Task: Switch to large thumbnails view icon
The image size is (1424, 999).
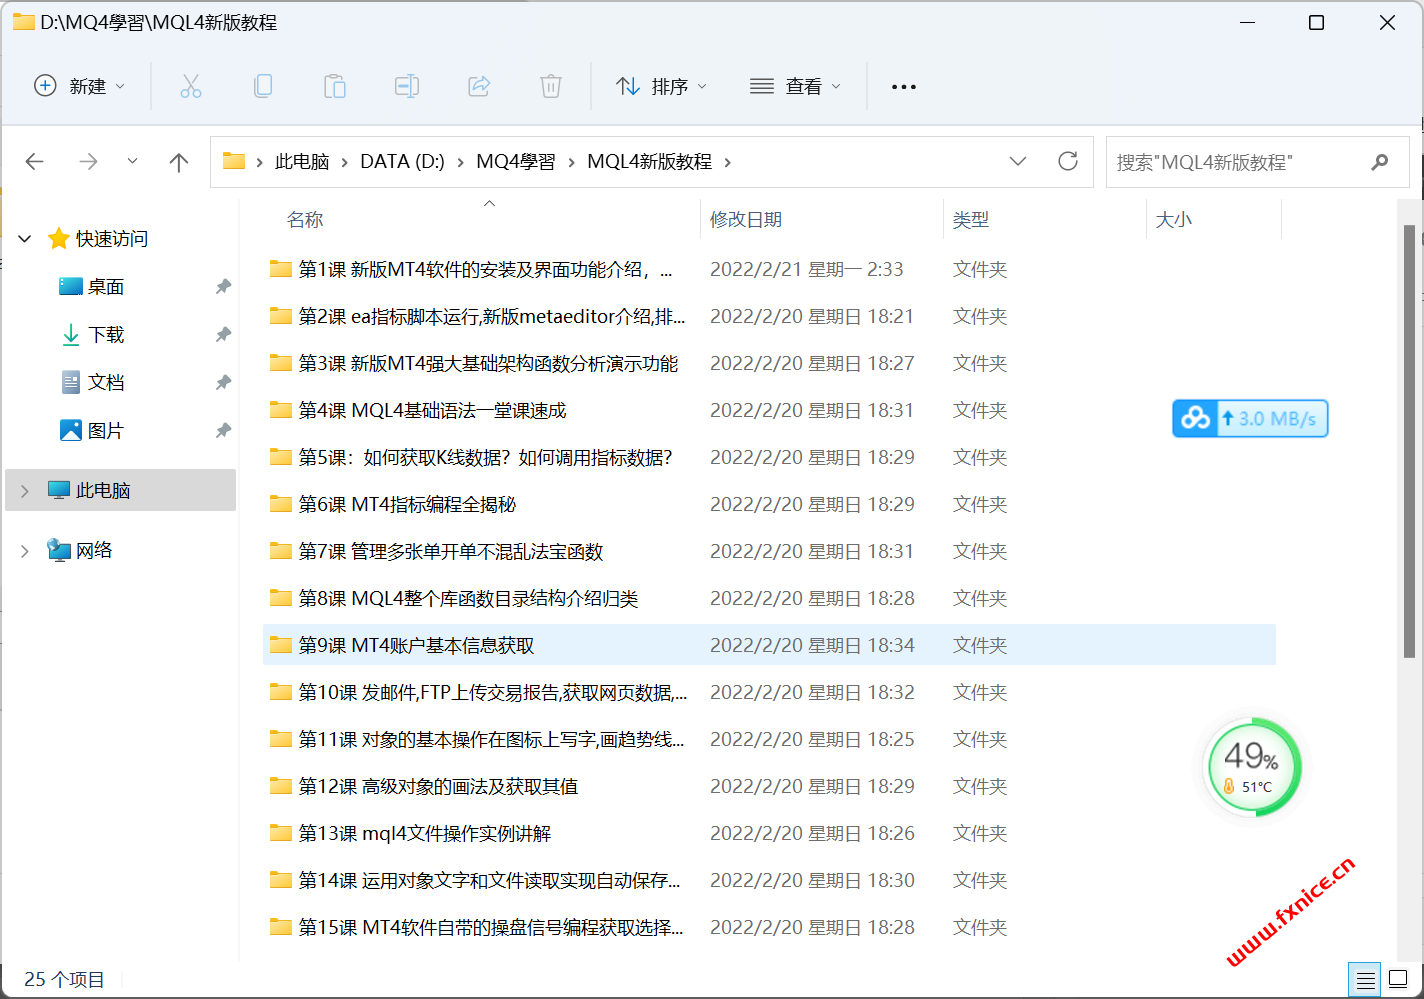Action: [x=1399, y=979]
